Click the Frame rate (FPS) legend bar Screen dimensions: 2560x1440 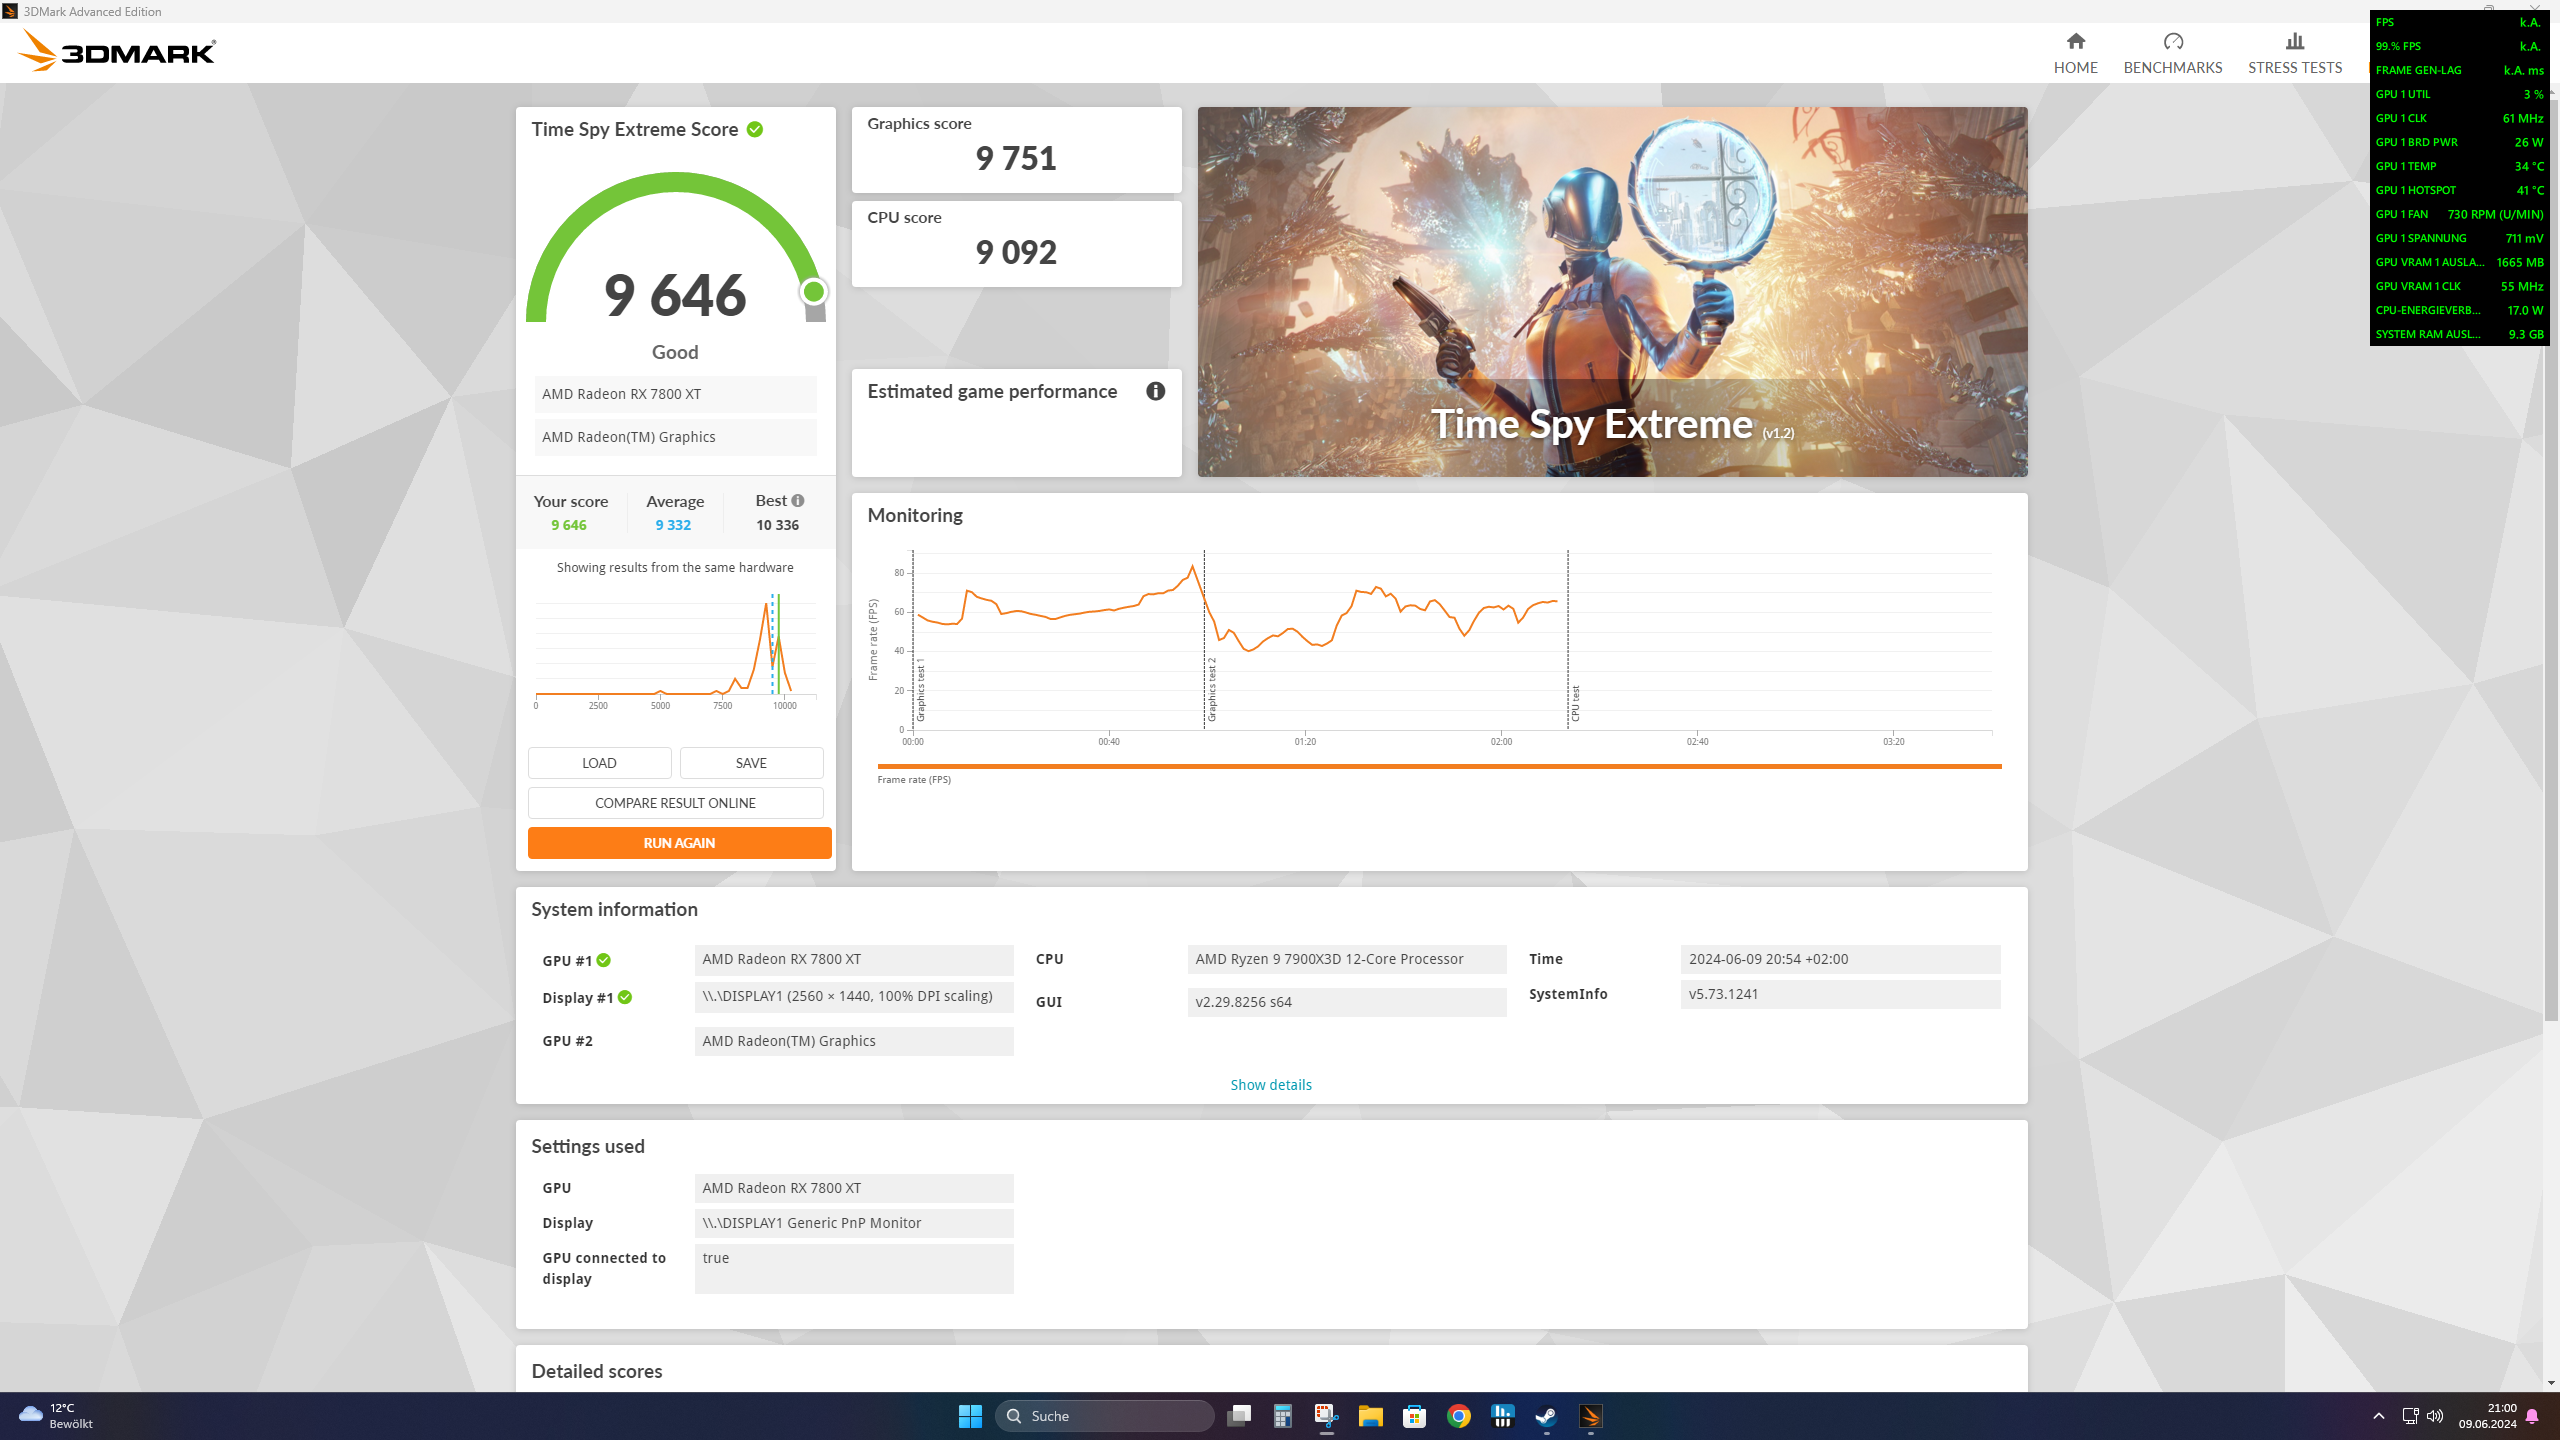[x=1438, y=767]
